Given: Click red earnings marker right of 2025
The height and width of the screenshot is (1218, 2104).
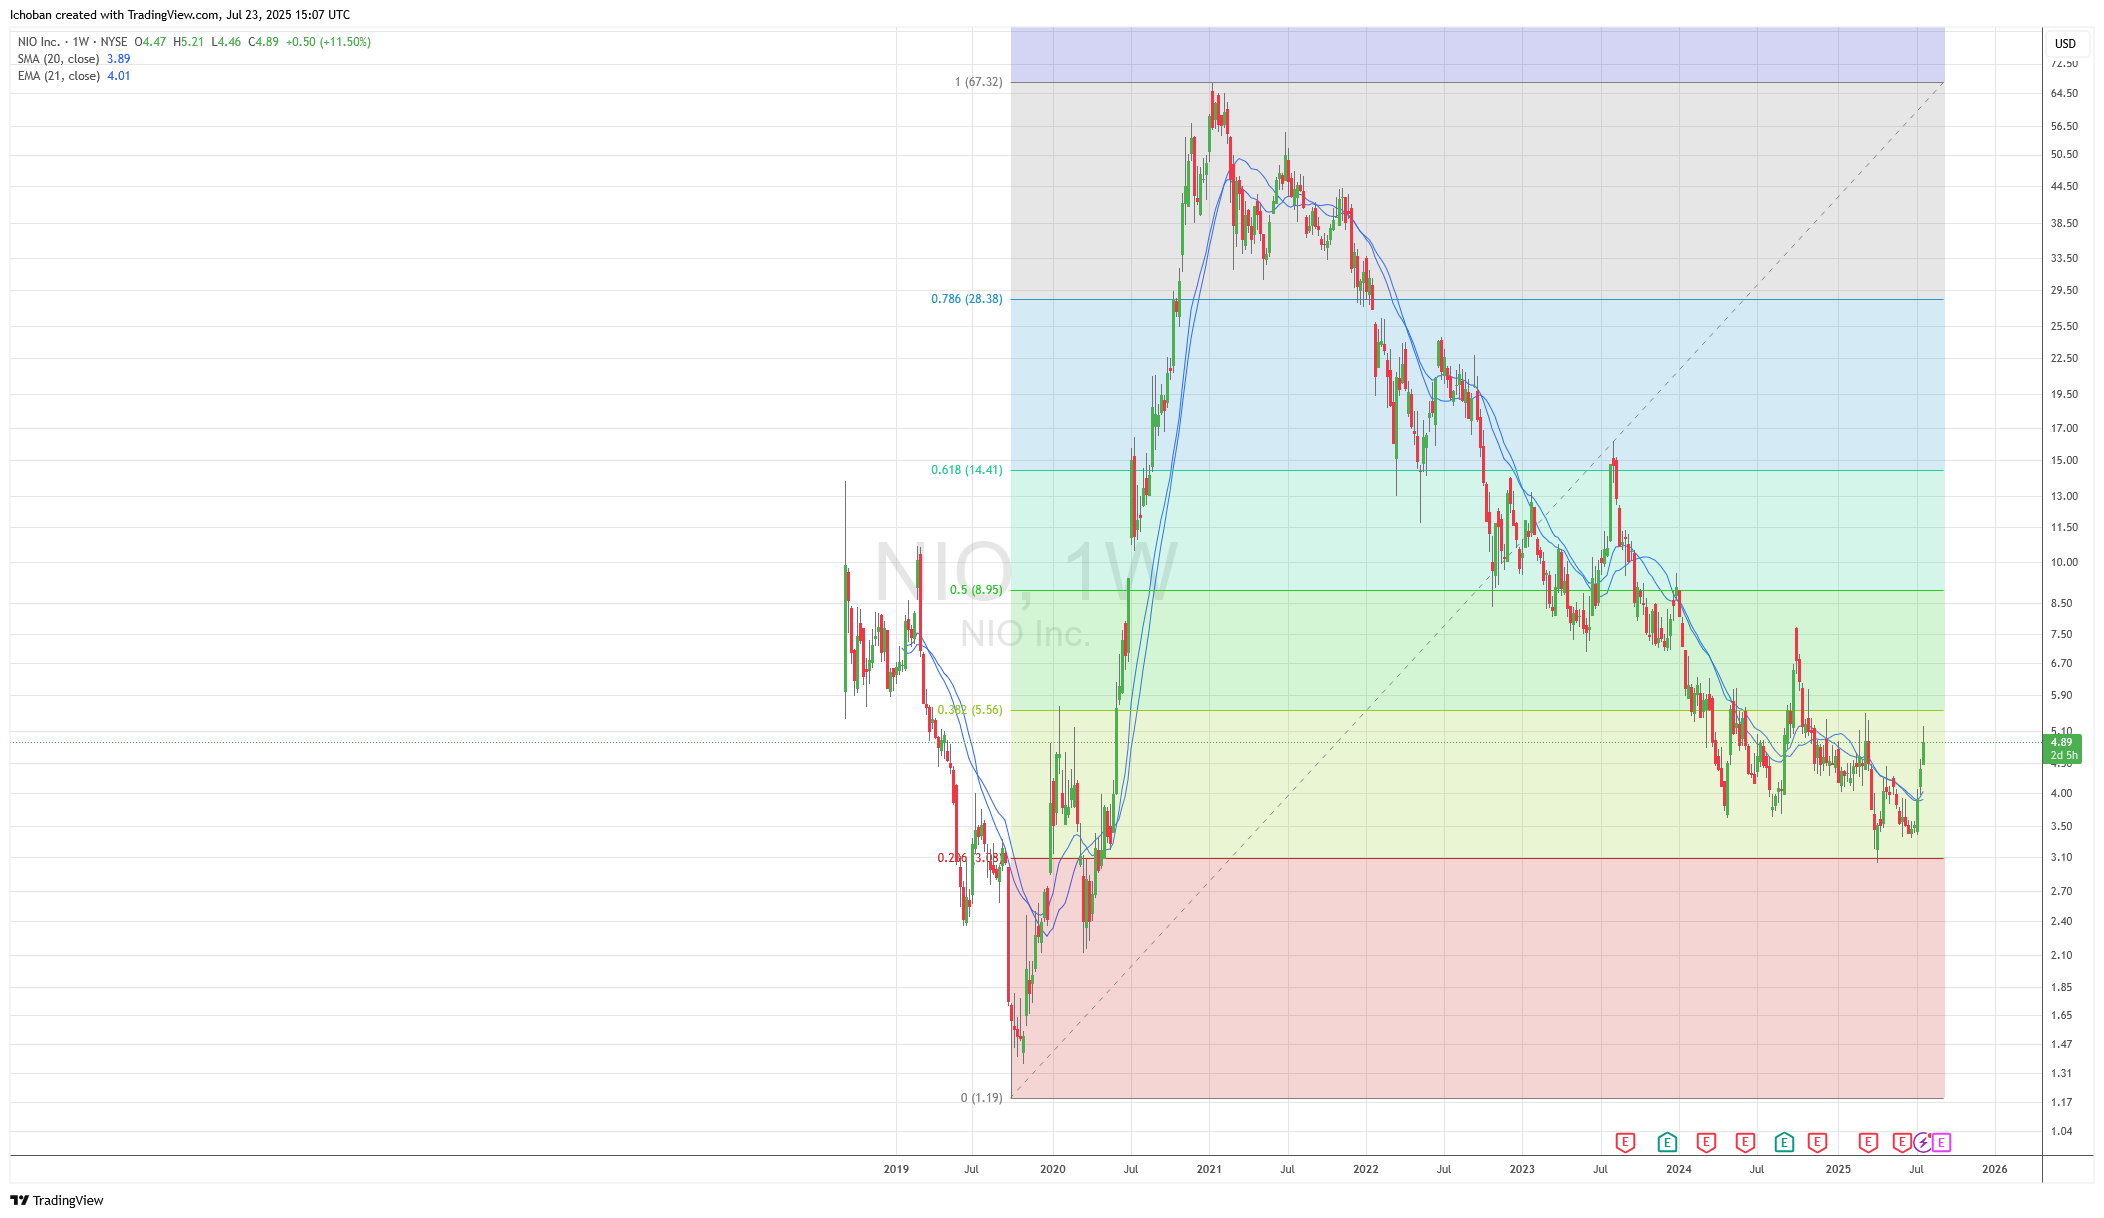Looking at the screenshot, I should point(1867,1142).
